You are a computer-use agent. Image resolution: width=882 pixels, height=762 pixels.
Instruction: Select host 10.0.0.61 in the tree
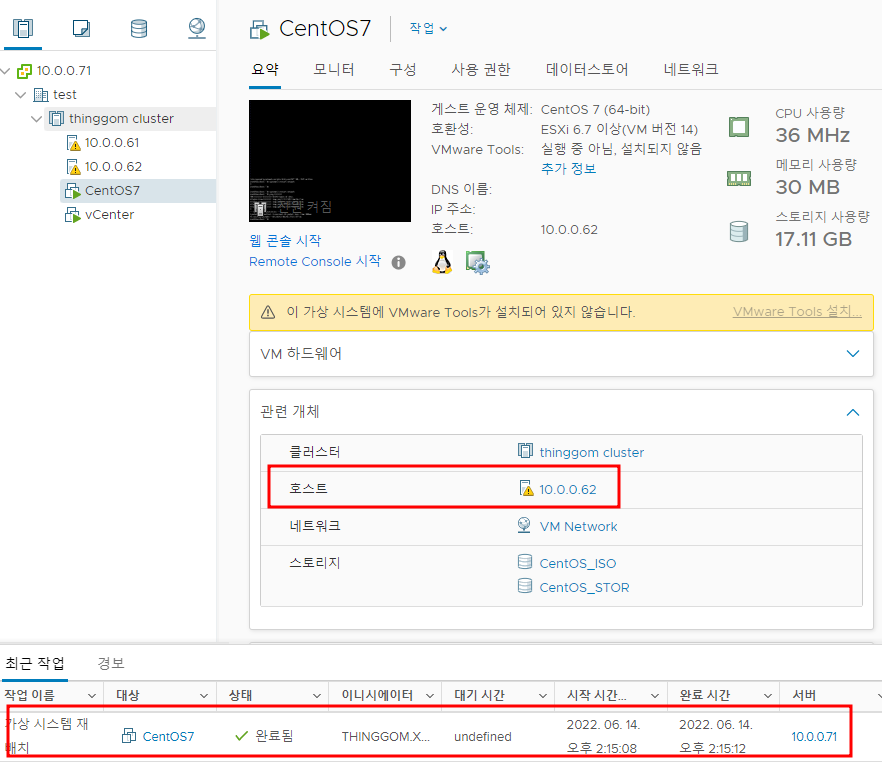112,143
